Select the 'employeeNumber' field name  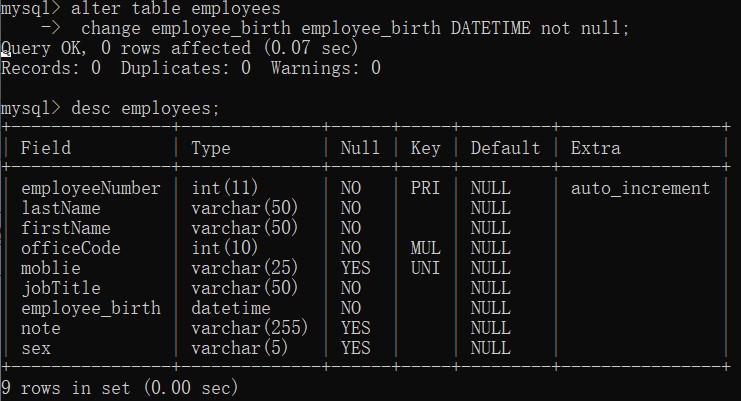click(x=91, y=188)
